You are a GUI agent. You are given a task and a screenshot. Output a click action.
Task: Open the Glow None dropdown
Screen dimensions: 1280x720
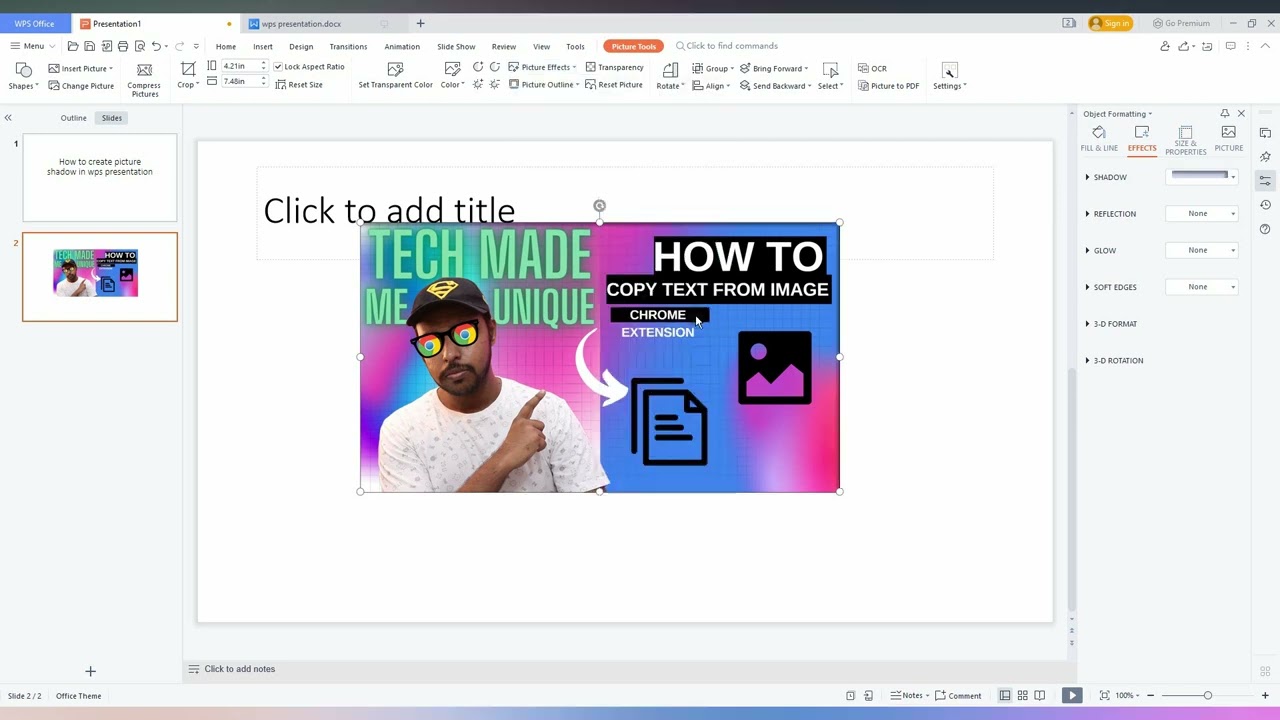point(1203,250)
